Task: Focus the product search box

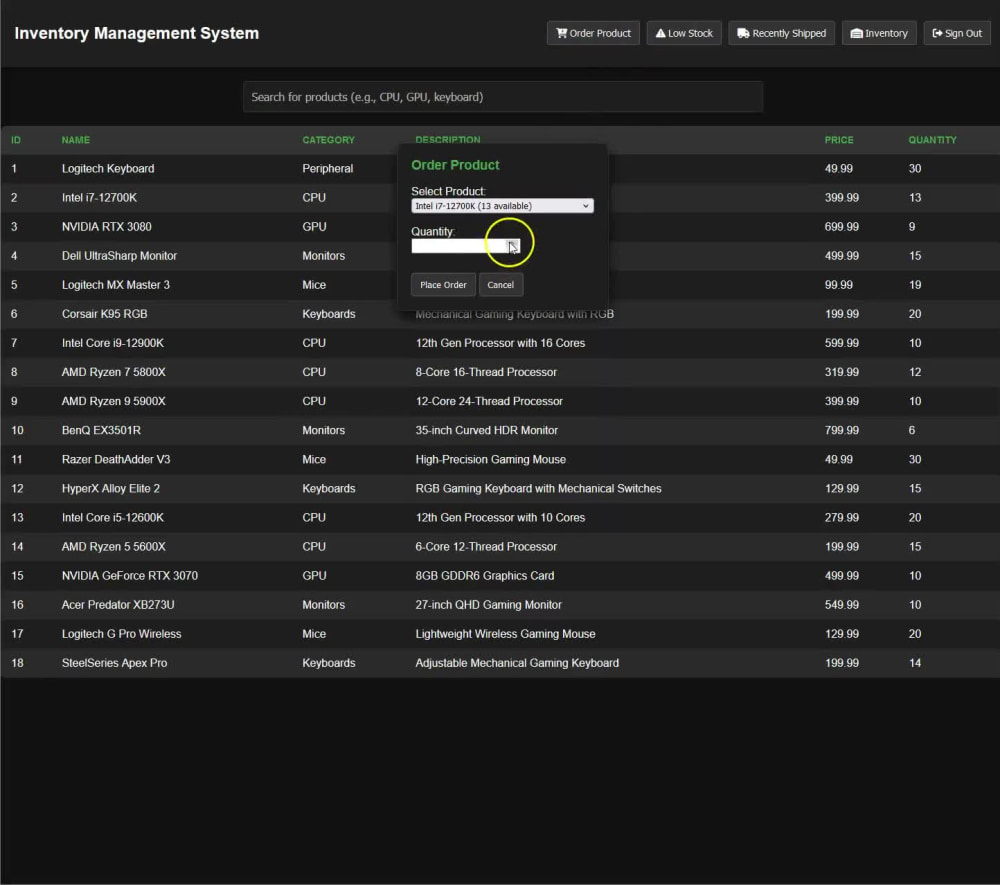Action: [x=503, y=97]
